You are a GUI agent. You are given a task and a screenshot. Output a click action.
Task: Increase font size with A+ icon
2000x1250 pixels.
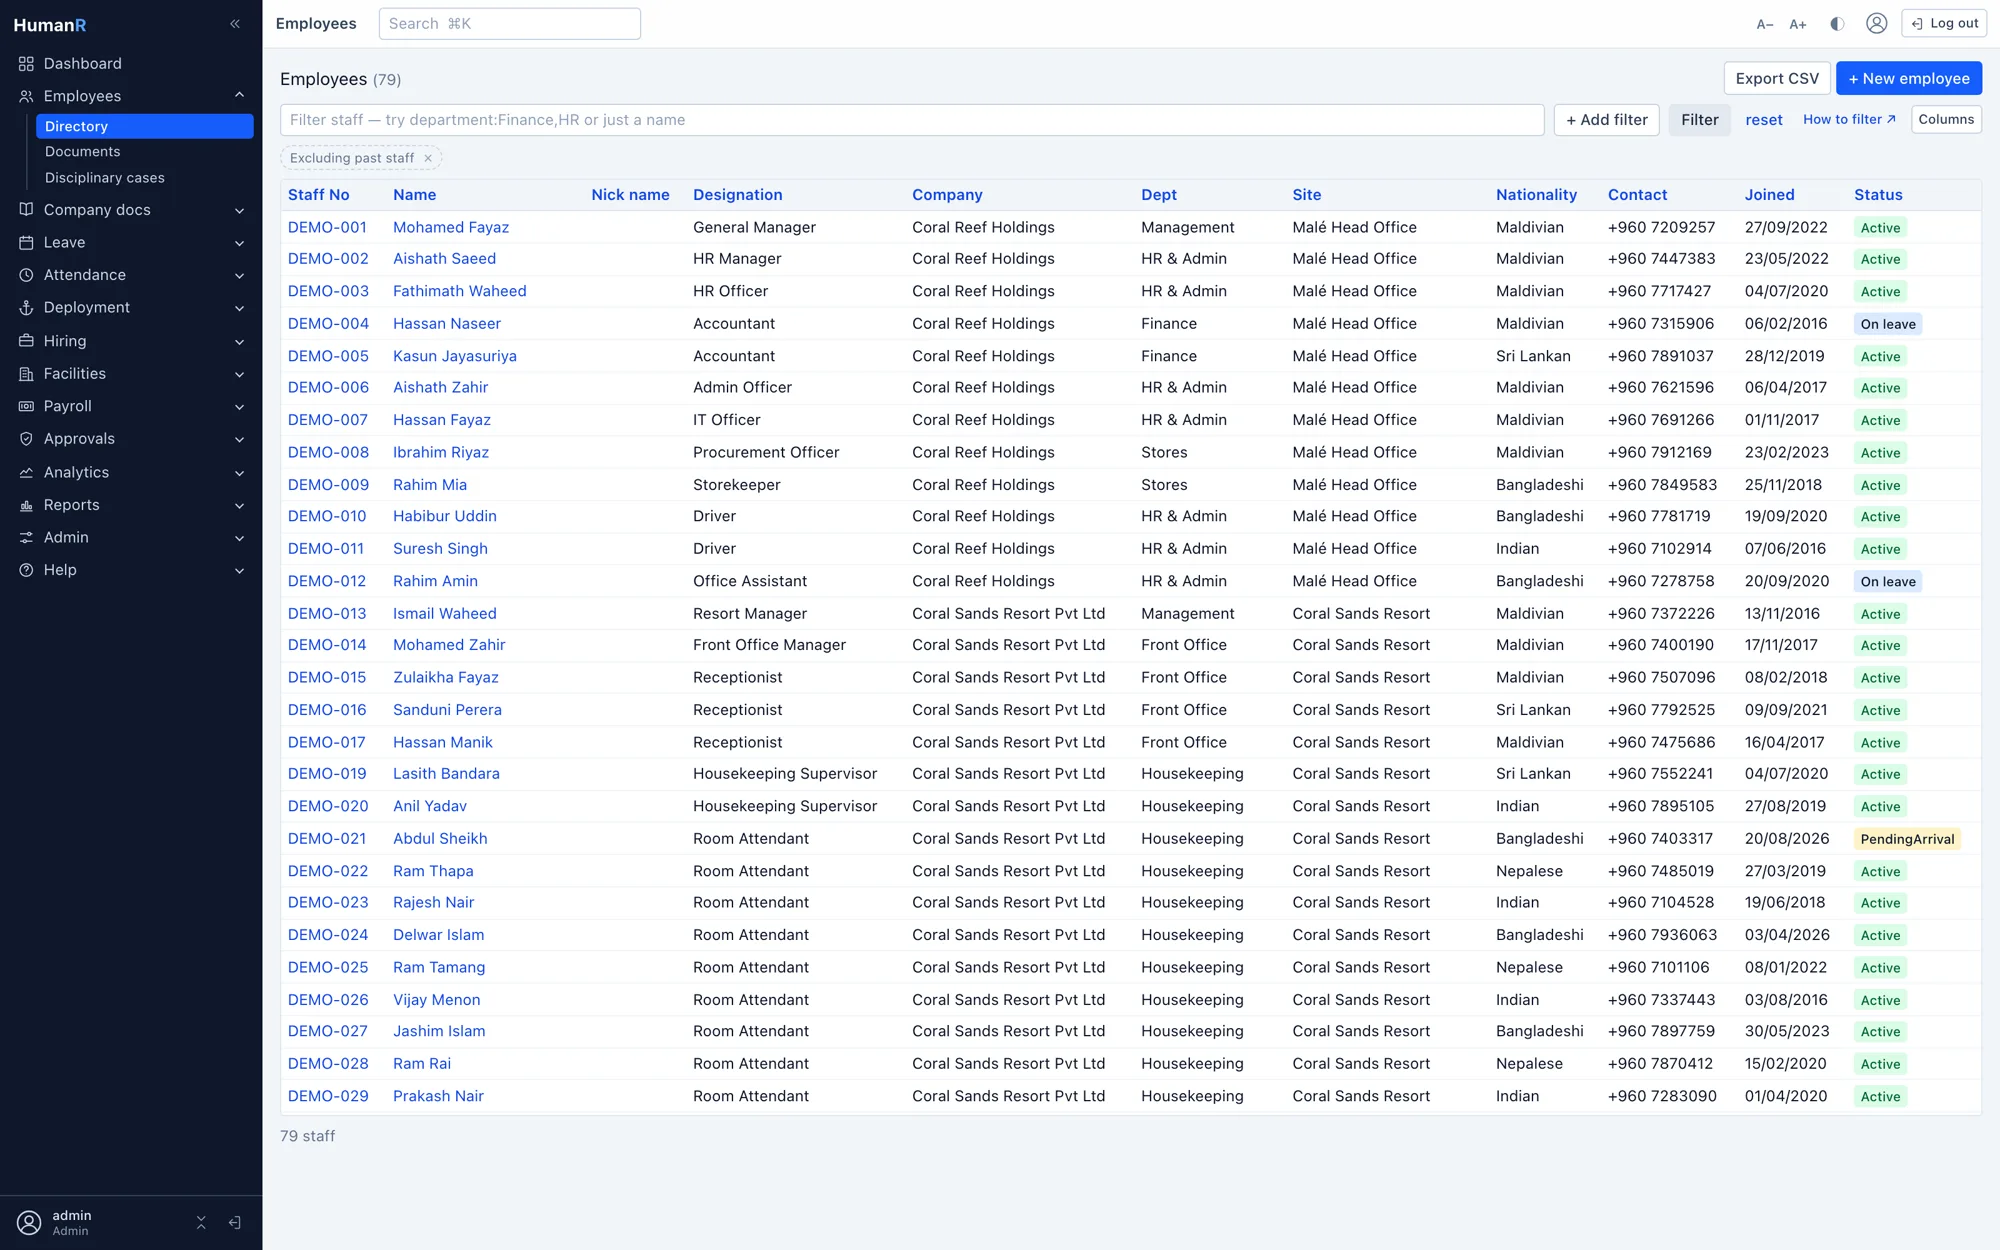pos(1798,24)
